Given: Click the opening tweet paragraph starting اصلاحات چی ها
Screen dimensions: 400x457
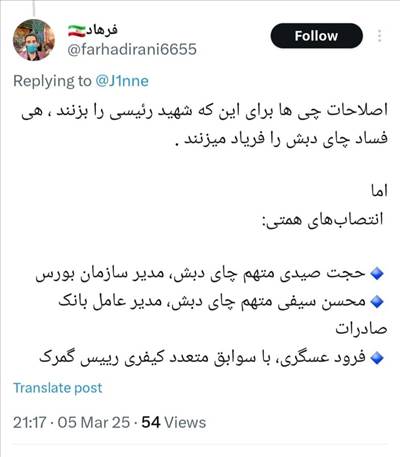Looking at the screenshot, I should coord(204,125).
